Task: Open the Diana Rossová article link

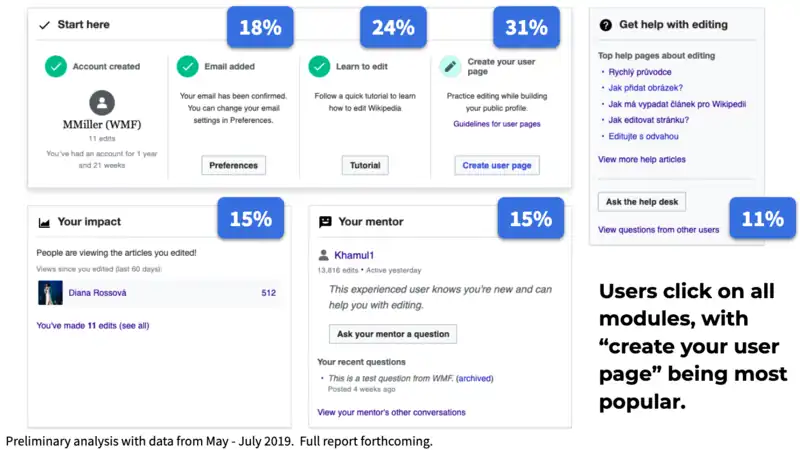Action: pos(97,293)
